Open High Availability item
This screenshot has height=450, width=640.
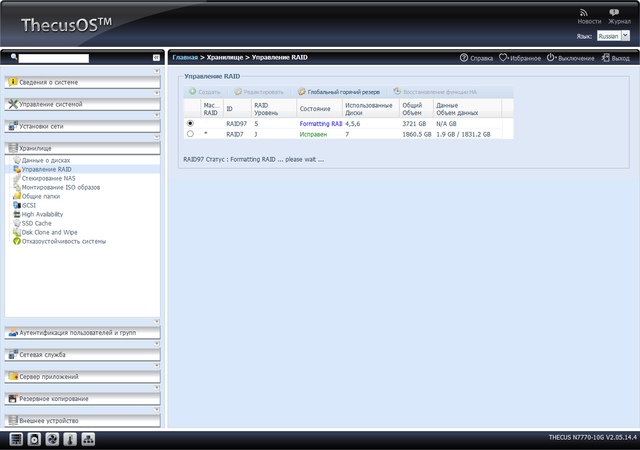42,214
